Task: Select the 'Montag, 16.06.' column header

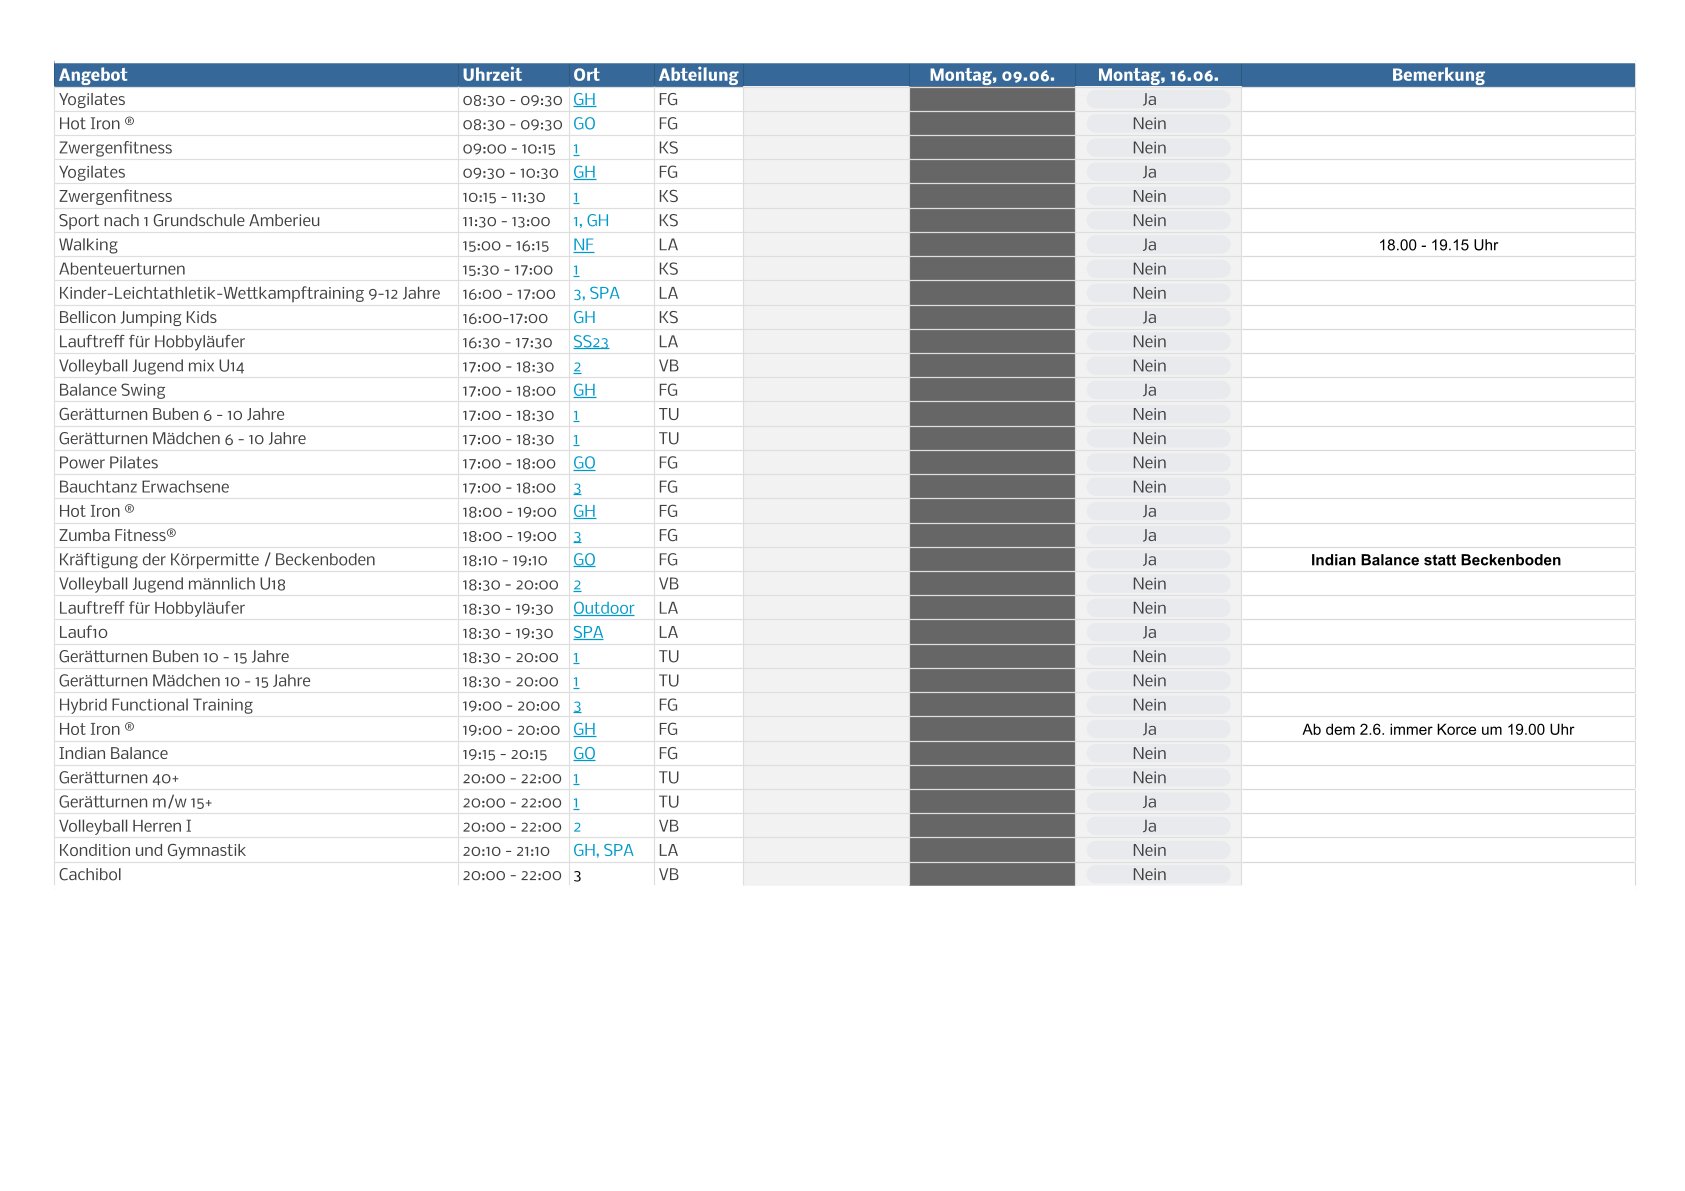Action: tap(1158, 75)
